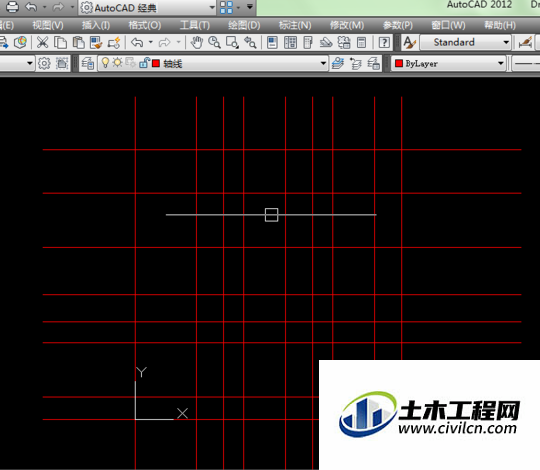540x470 pixels.
Task: Click the Paste clipboard icon
Action: (79, 43)
